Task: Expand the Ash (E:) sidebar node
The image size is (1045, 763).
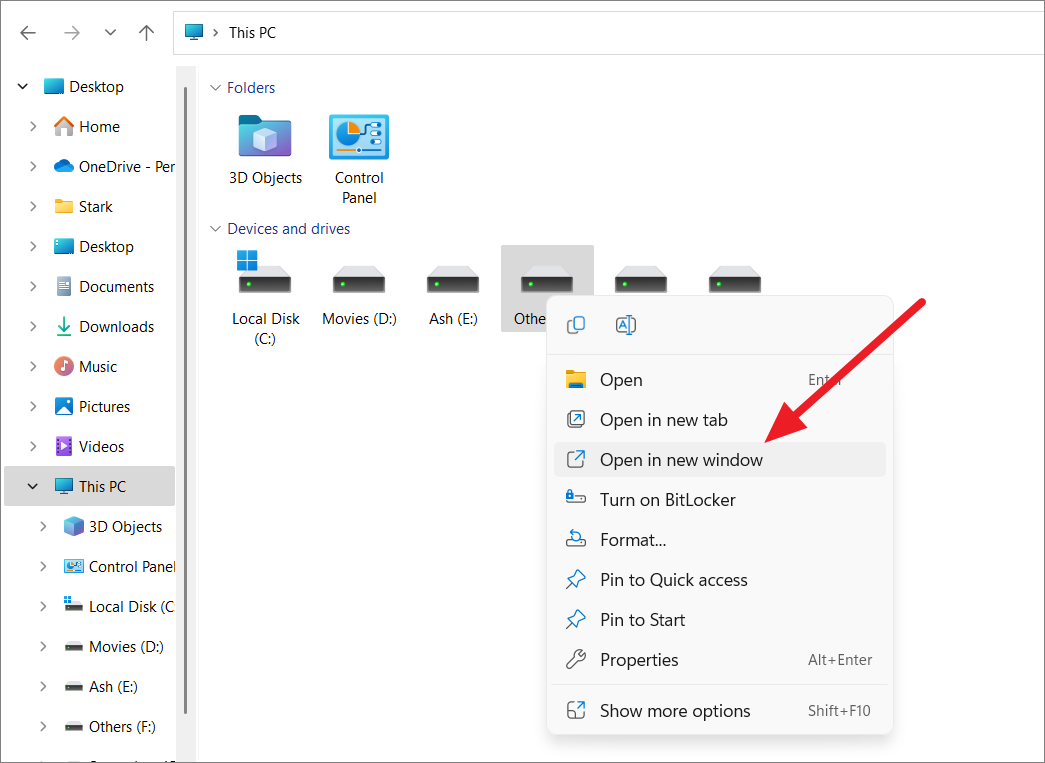Action: (x=43, y=686)
